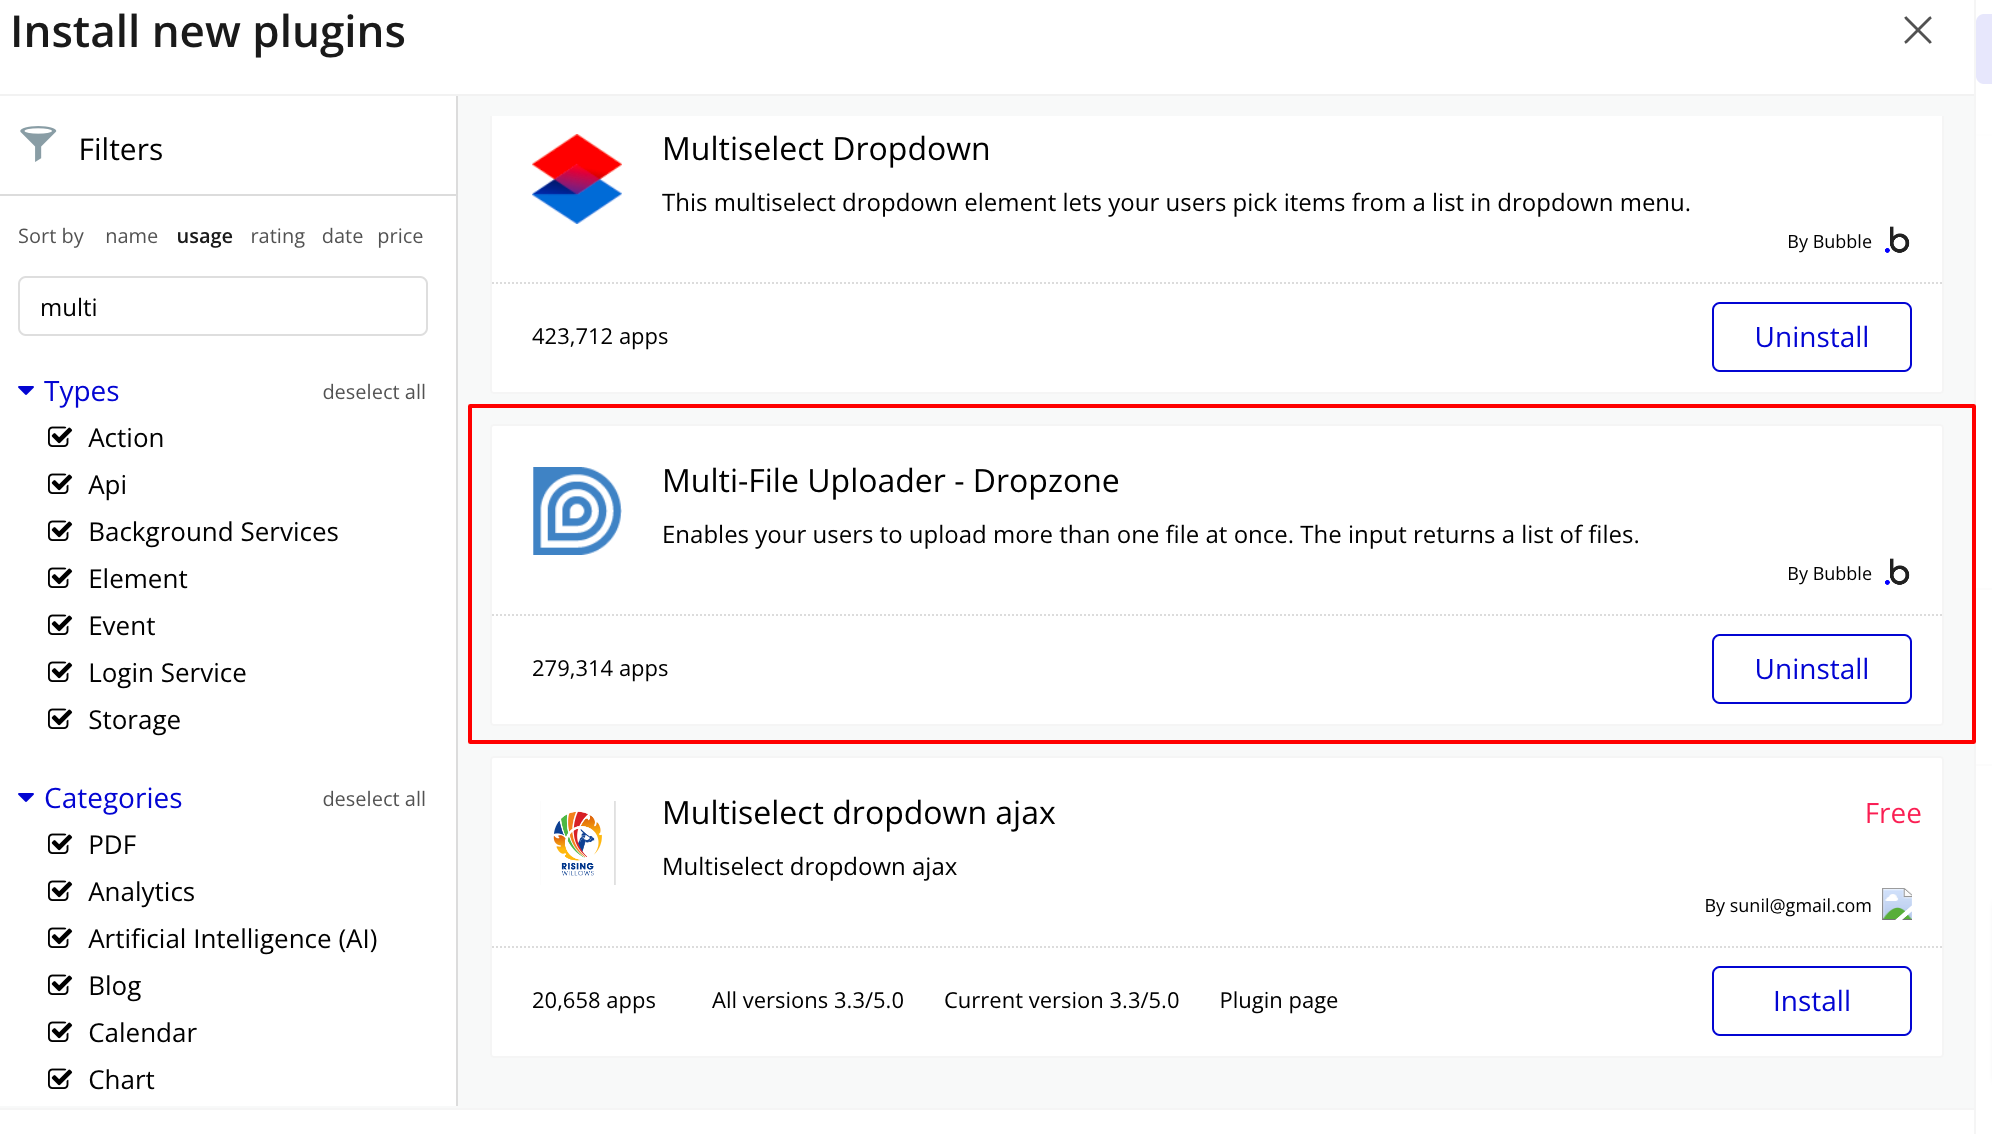Deselect all Categories filters
Viewport: 1992px width, 1134px height.
tap(374, 799)
